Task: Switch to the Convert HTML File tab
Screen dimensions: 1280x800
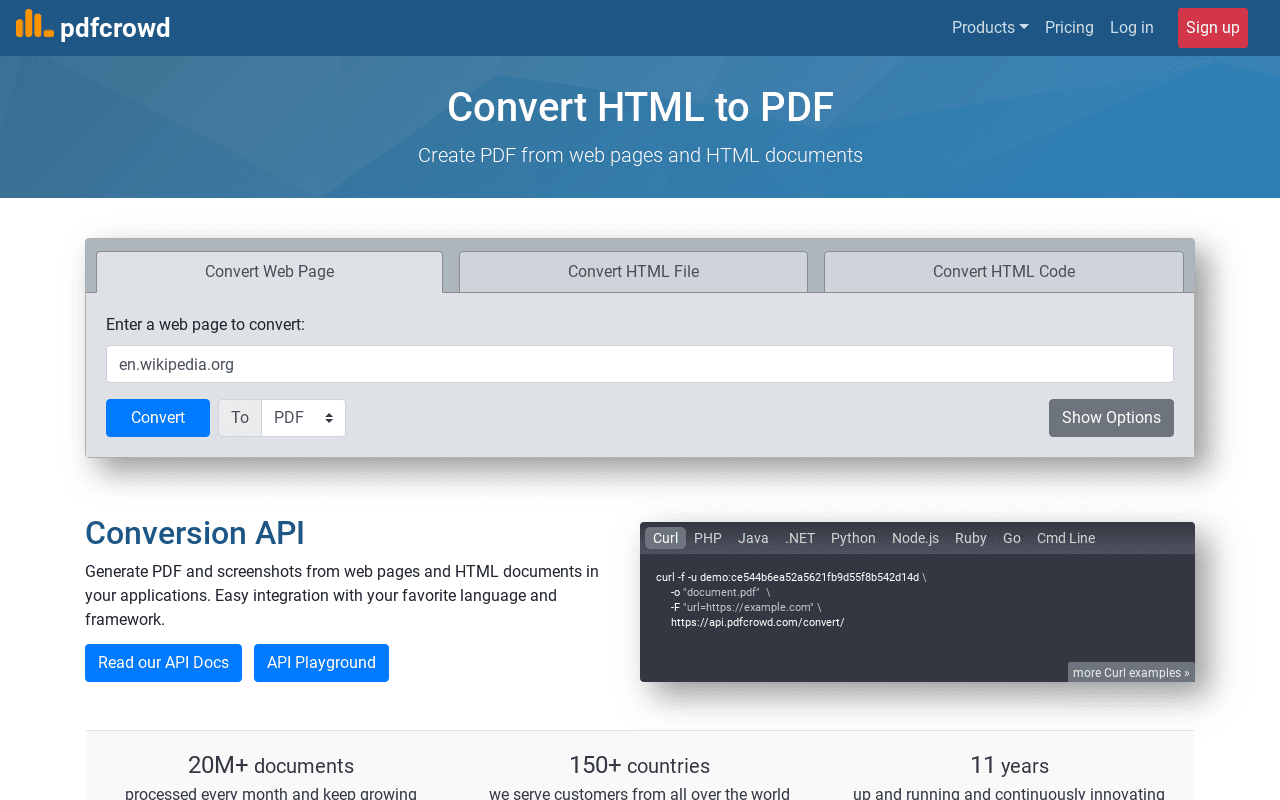Action: click(633, 271)
